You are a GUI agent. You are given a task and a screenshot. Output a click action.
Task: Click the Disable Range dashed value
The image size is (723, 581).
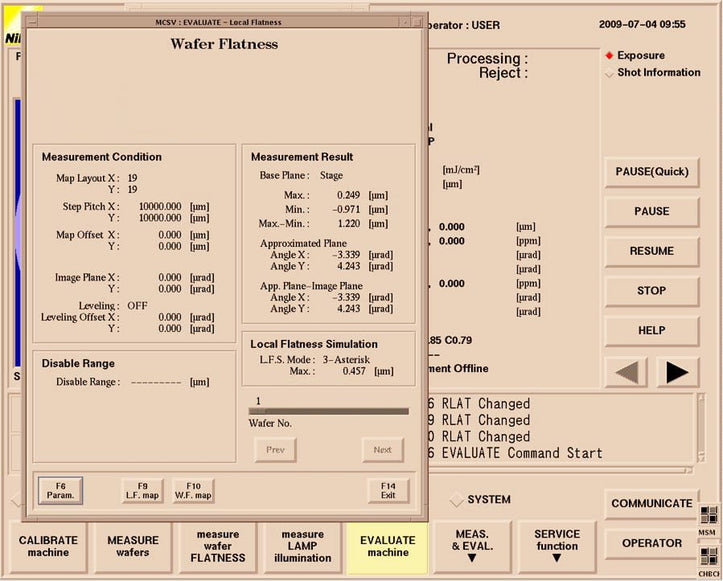156,383
